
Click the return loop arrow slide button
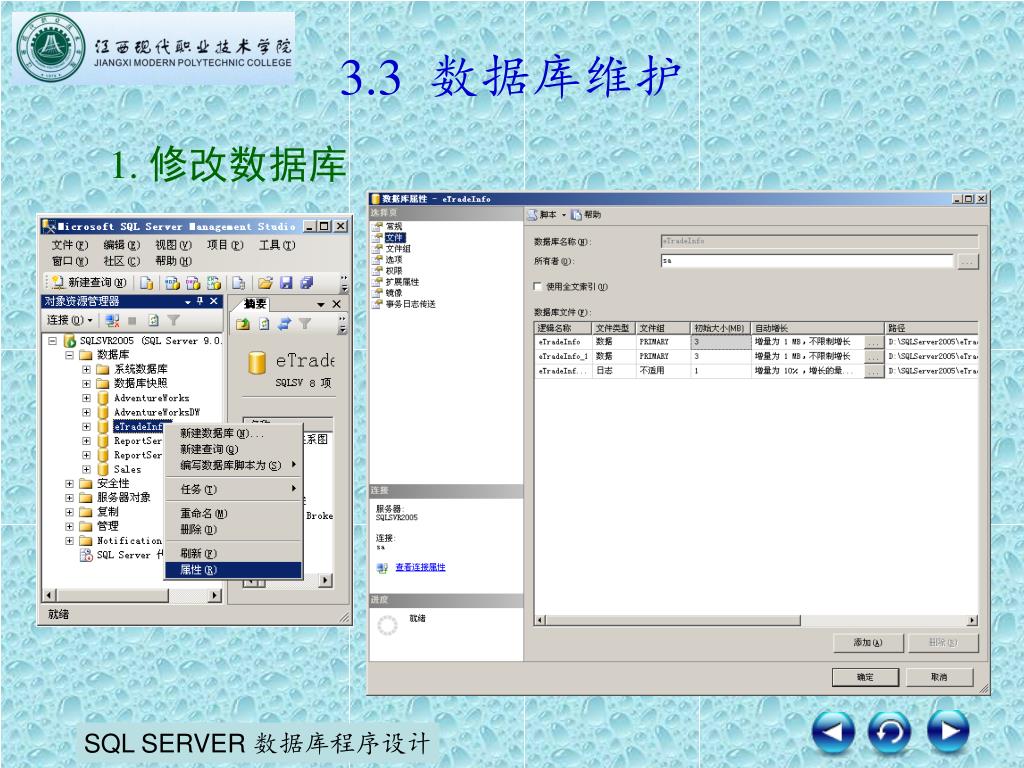pos(889,731)
